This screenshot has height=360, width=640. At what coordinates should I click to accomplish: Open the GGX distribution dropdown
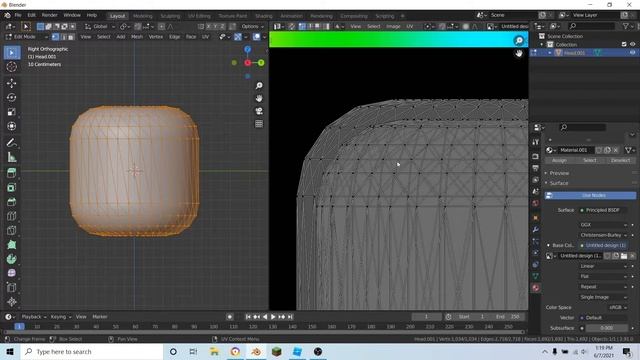(x=603, y=225)
